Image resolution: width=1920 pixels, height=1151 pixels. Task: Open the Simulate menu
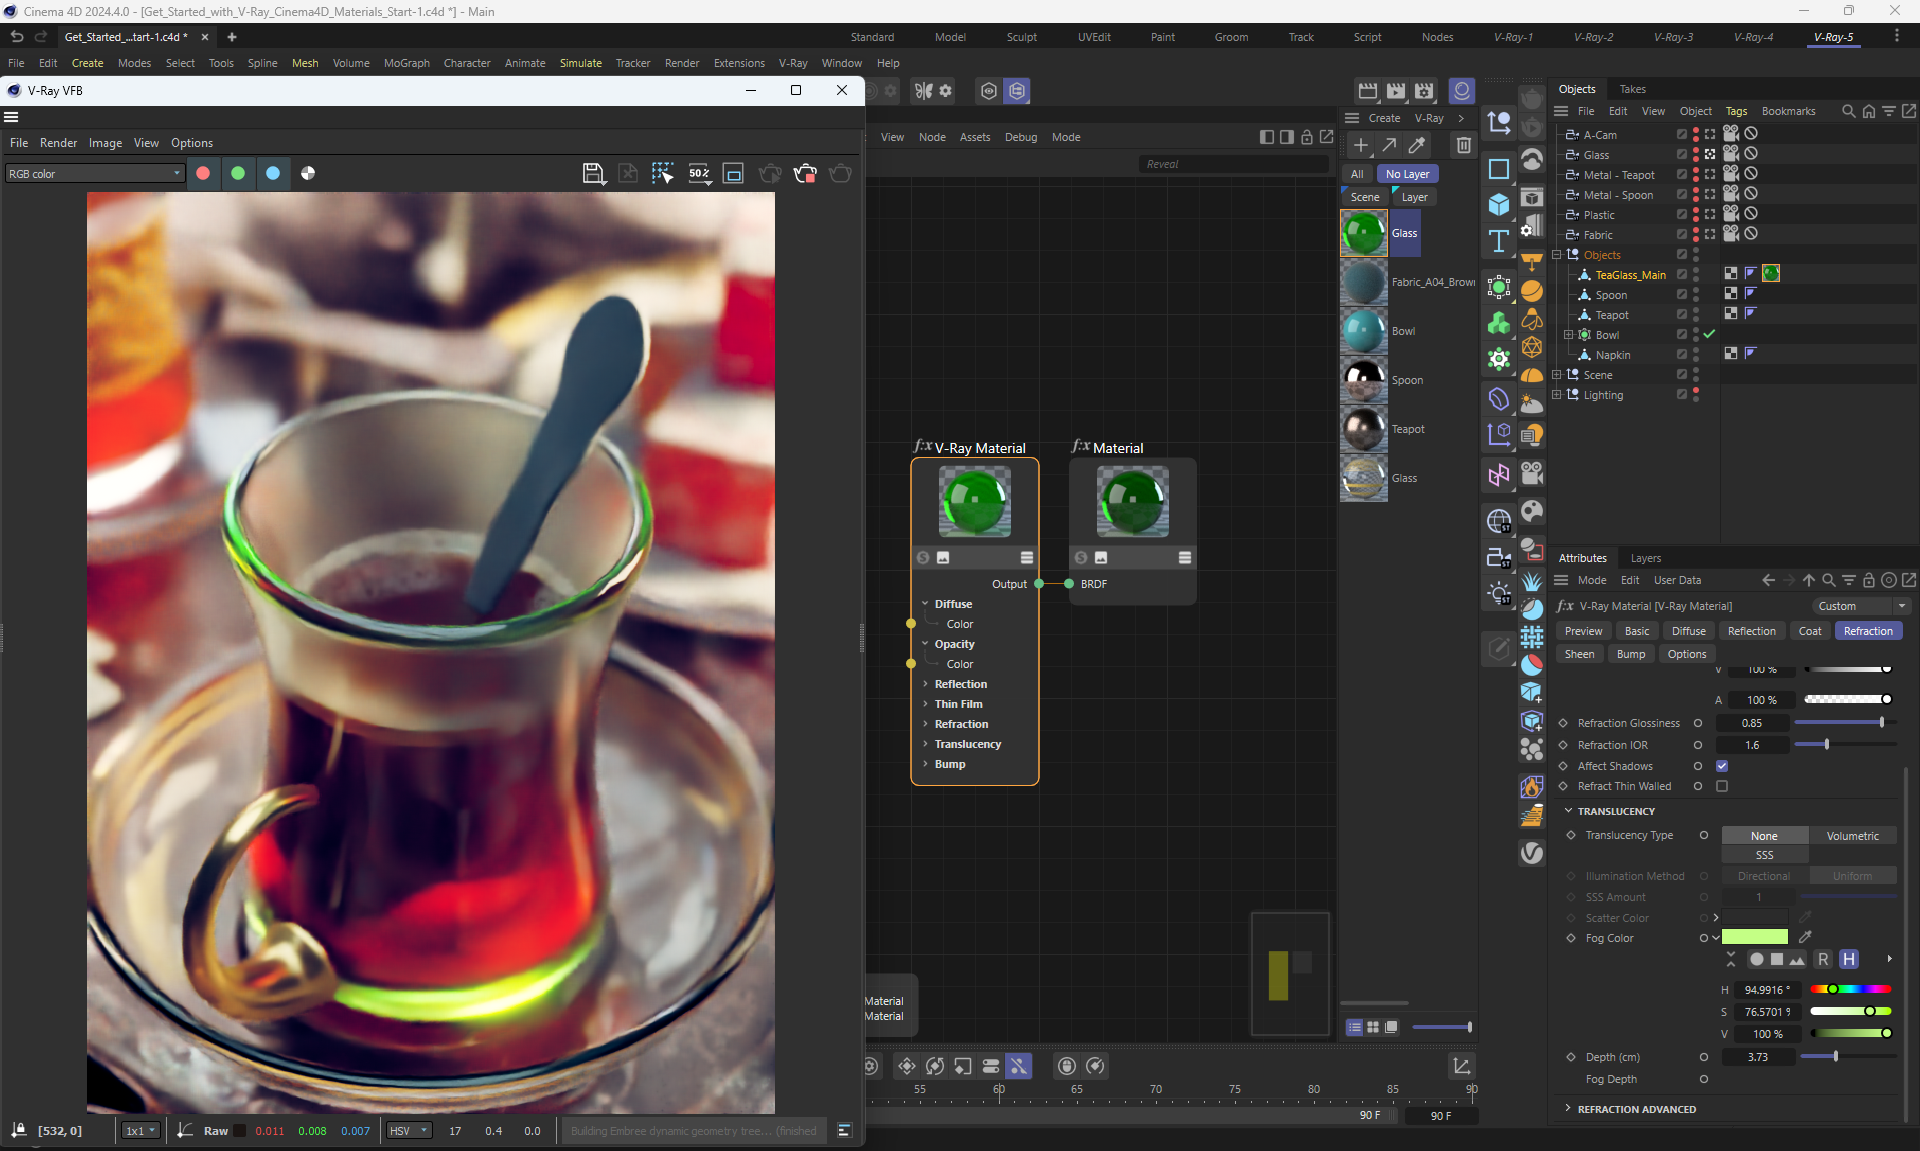point(580,63)
